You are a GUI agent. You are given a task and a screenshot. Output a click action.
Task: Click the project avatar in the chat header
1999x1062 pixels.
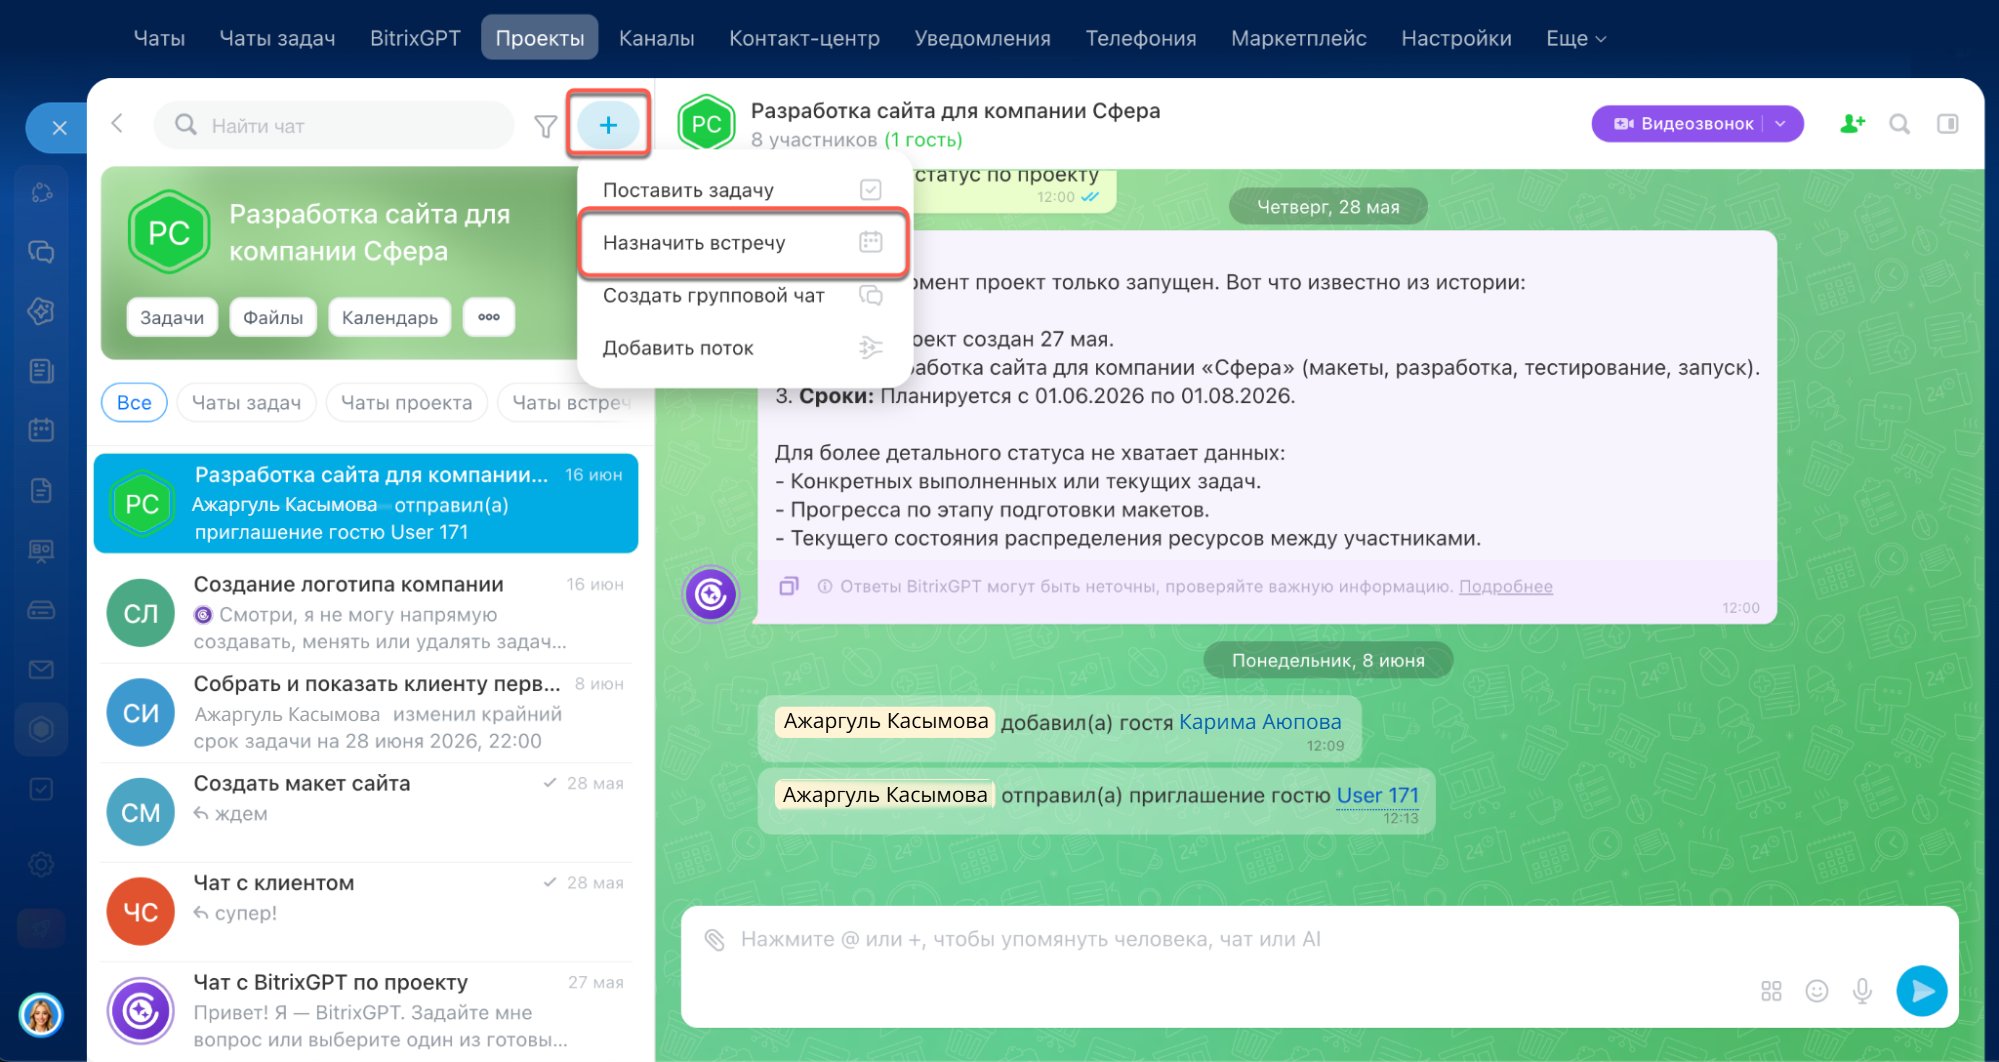[x=706, y=124]
